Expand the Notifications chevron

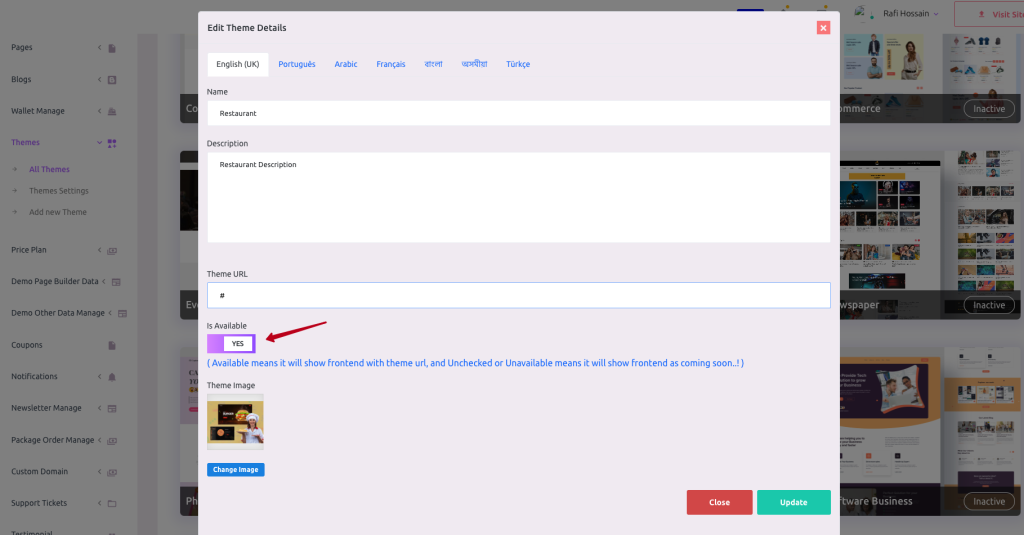(99, 376)
